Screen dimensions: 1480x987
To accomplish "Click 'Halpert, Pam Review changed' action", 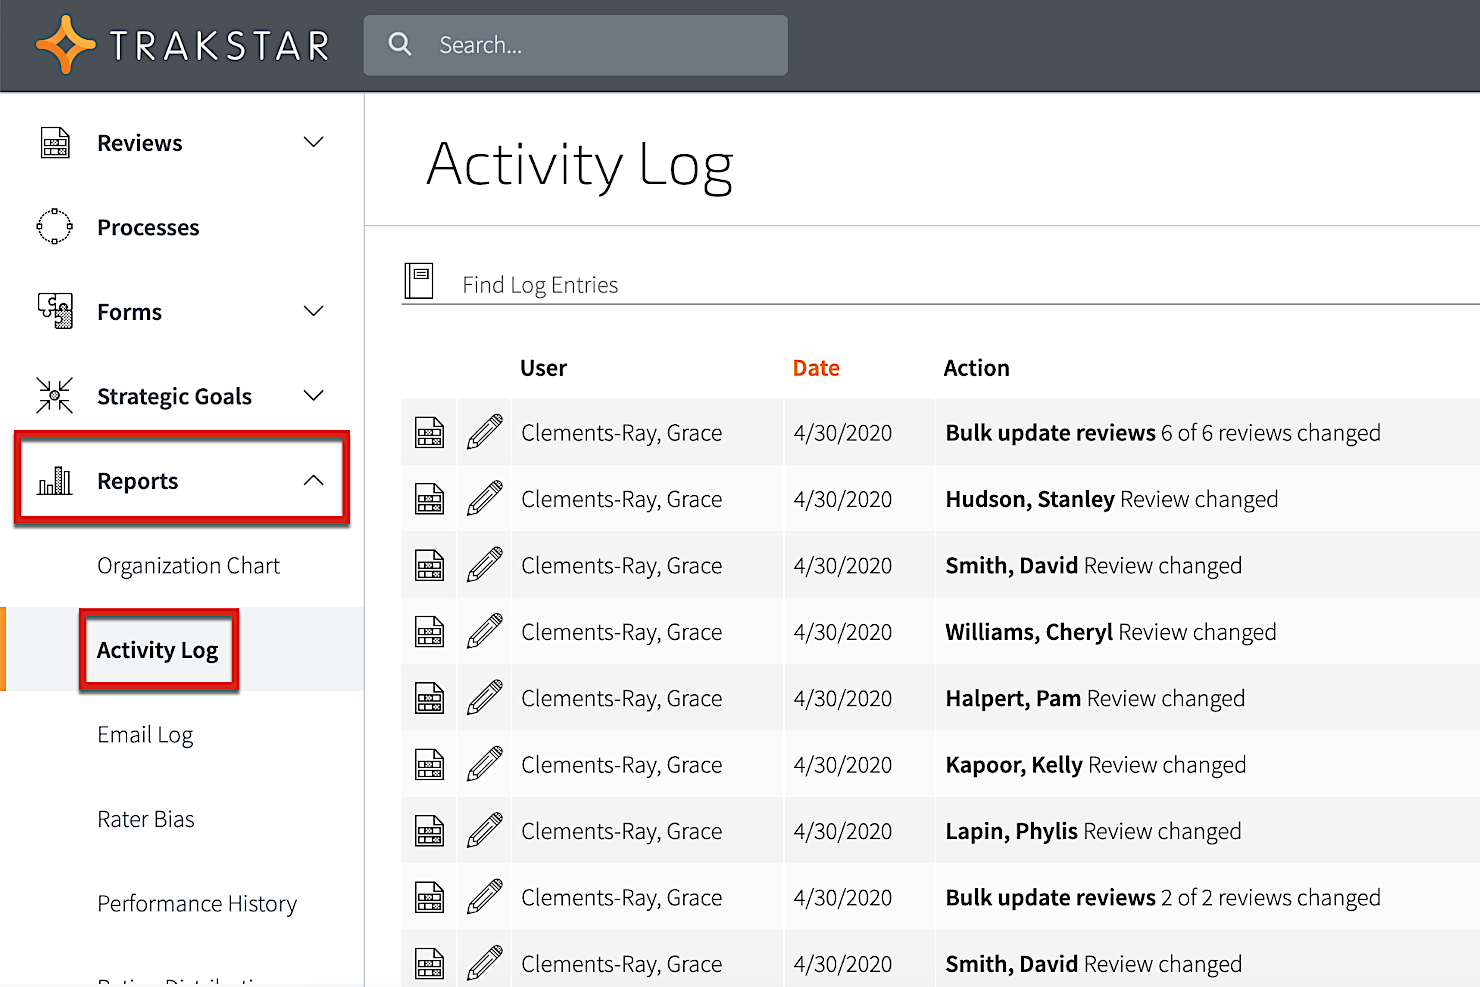I will pyautogui.click(x=1095, y=698).
